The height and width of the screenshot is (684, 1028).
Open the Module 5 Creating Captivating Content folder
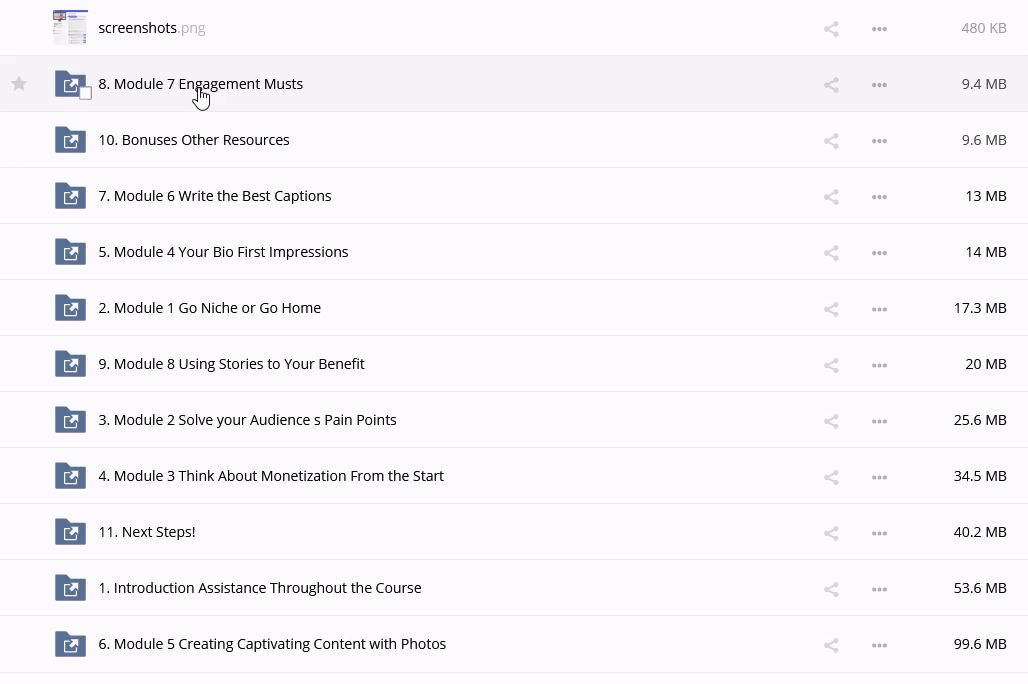point(272,644)
